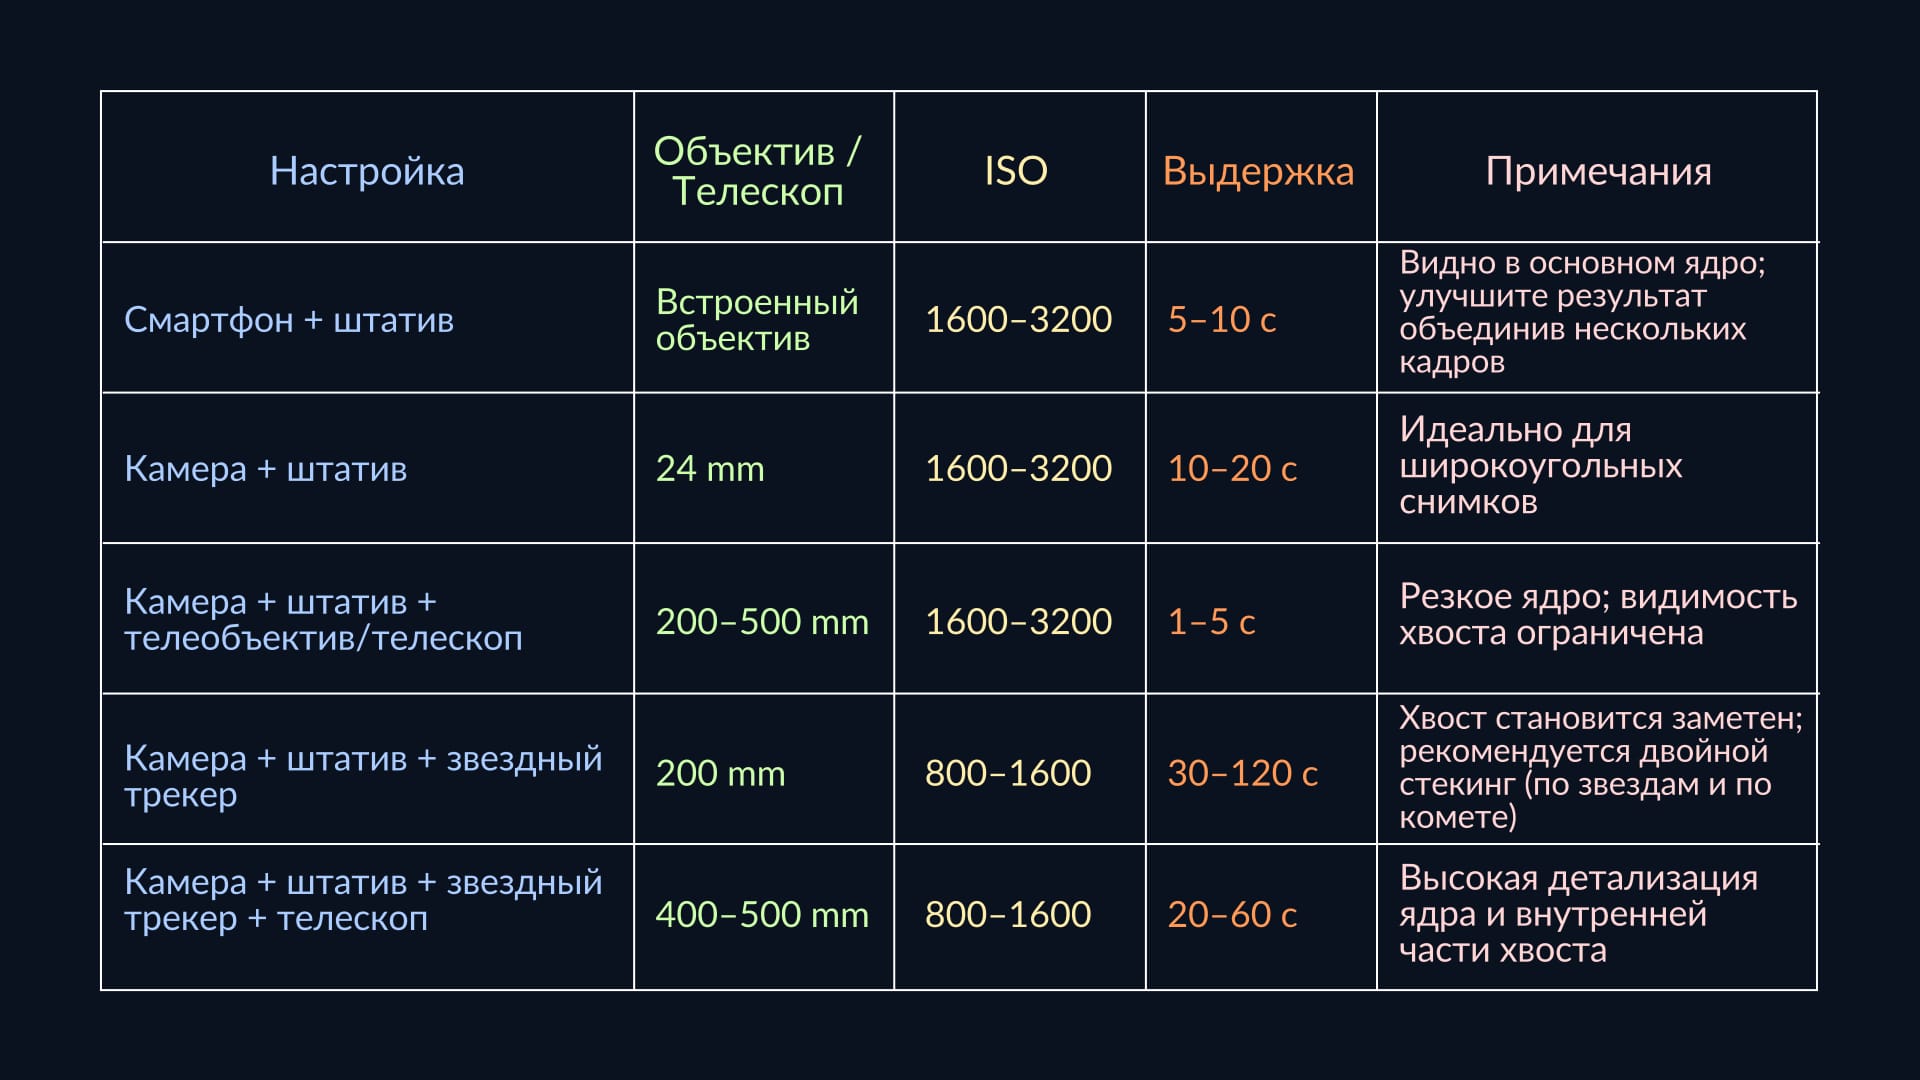This screenshot has width=1920, height=1080.
Task: Click the "Примечания" column header
Action: point(1598,171)
